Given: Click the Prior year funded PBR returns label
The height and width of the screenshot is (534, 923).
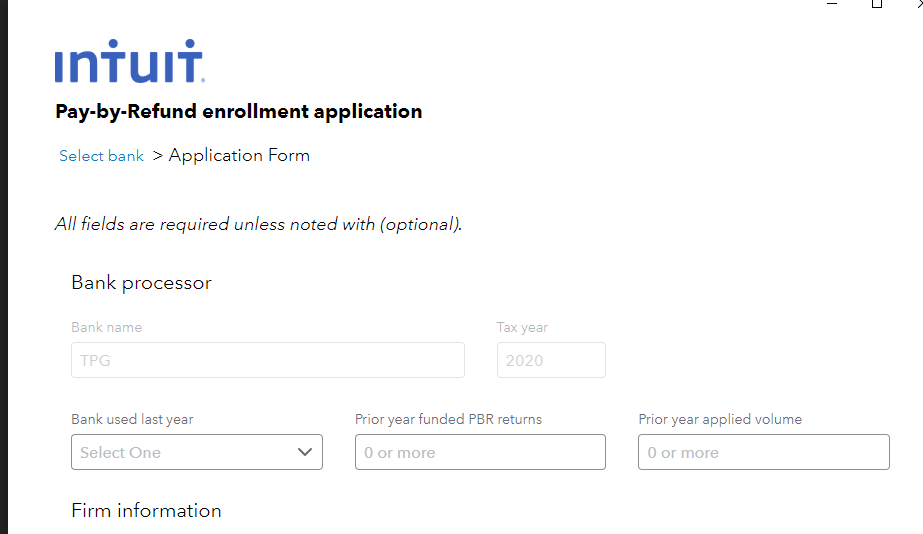Looking at the screenshot, I should [448, 419].
